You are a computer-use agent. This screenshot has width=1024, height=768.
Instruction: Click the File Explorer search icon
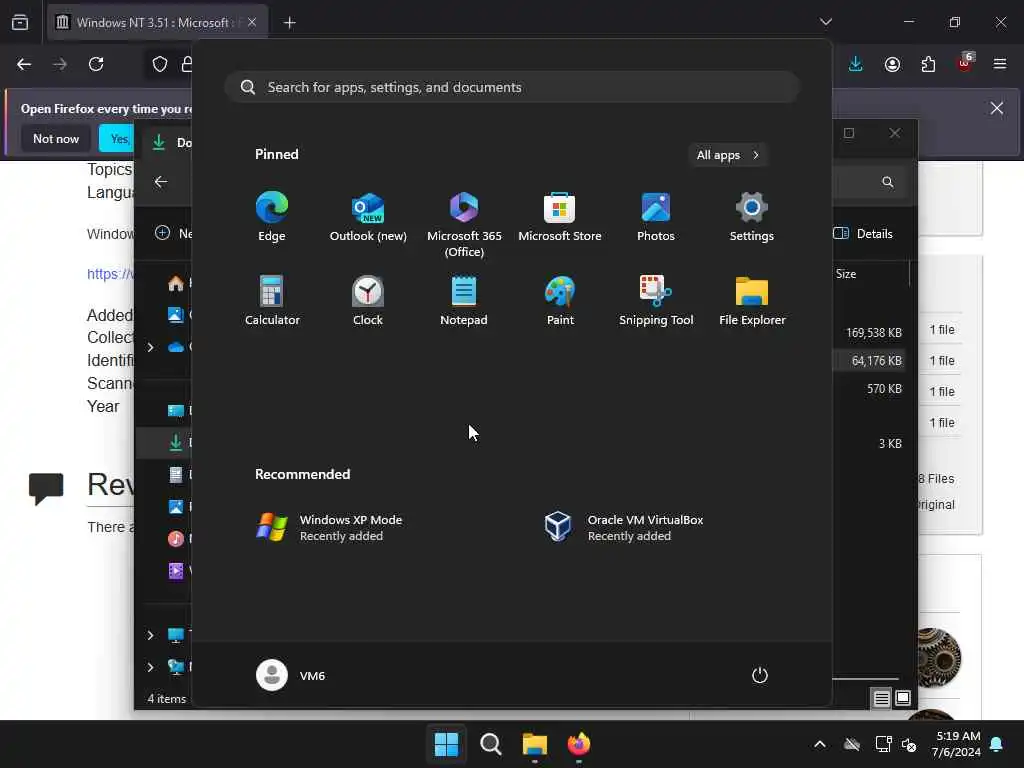888,182
